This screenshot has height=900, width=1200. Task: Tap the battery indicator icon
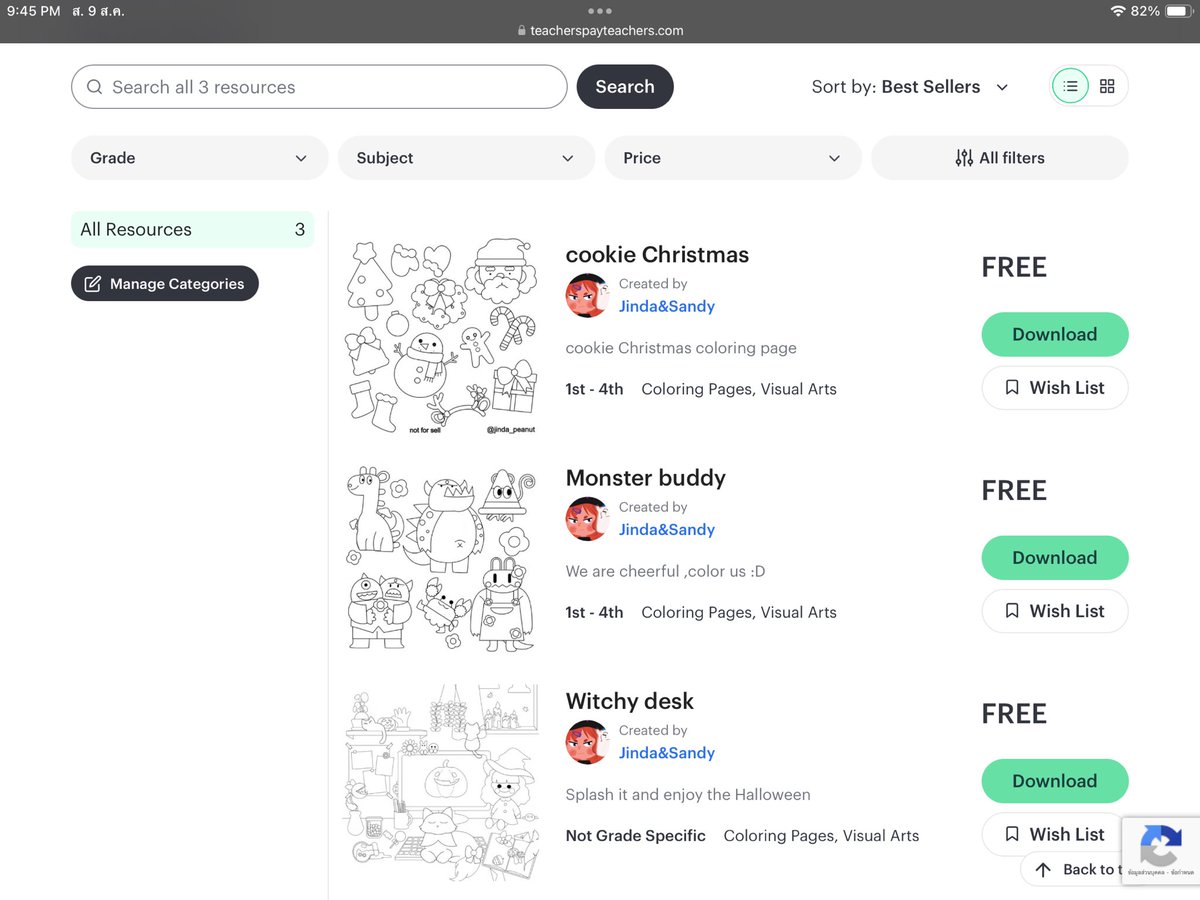(1180, 11)
